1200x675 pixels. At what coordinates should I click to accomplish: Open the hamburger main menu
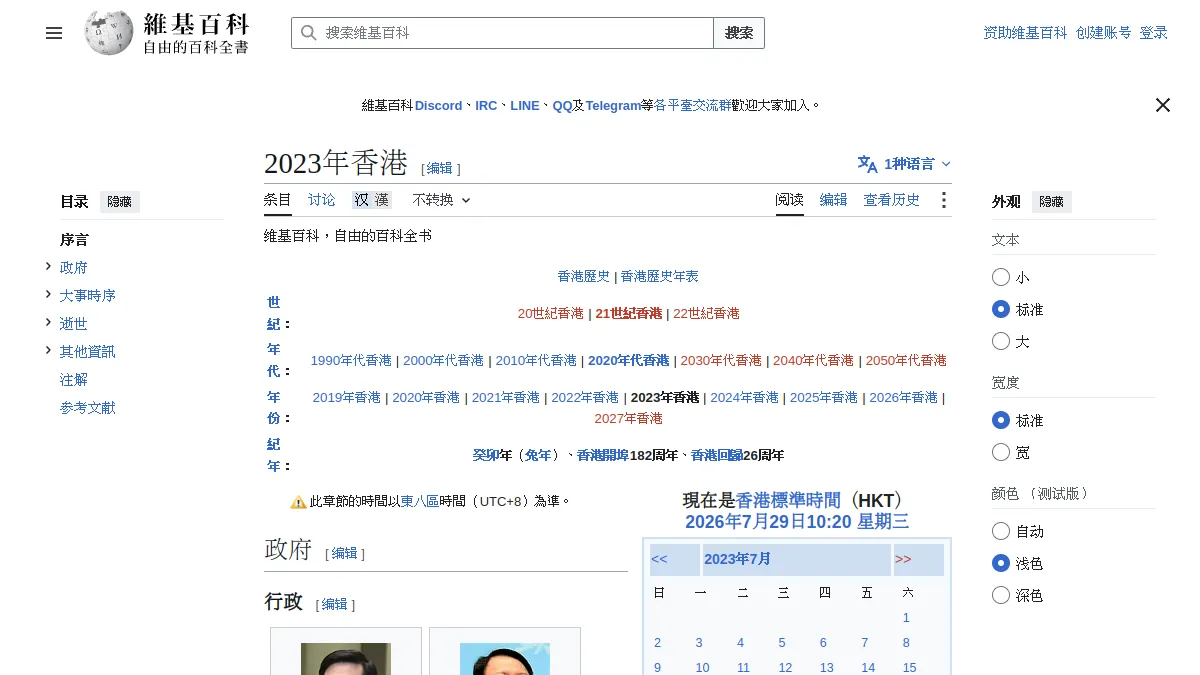(54, 33)
